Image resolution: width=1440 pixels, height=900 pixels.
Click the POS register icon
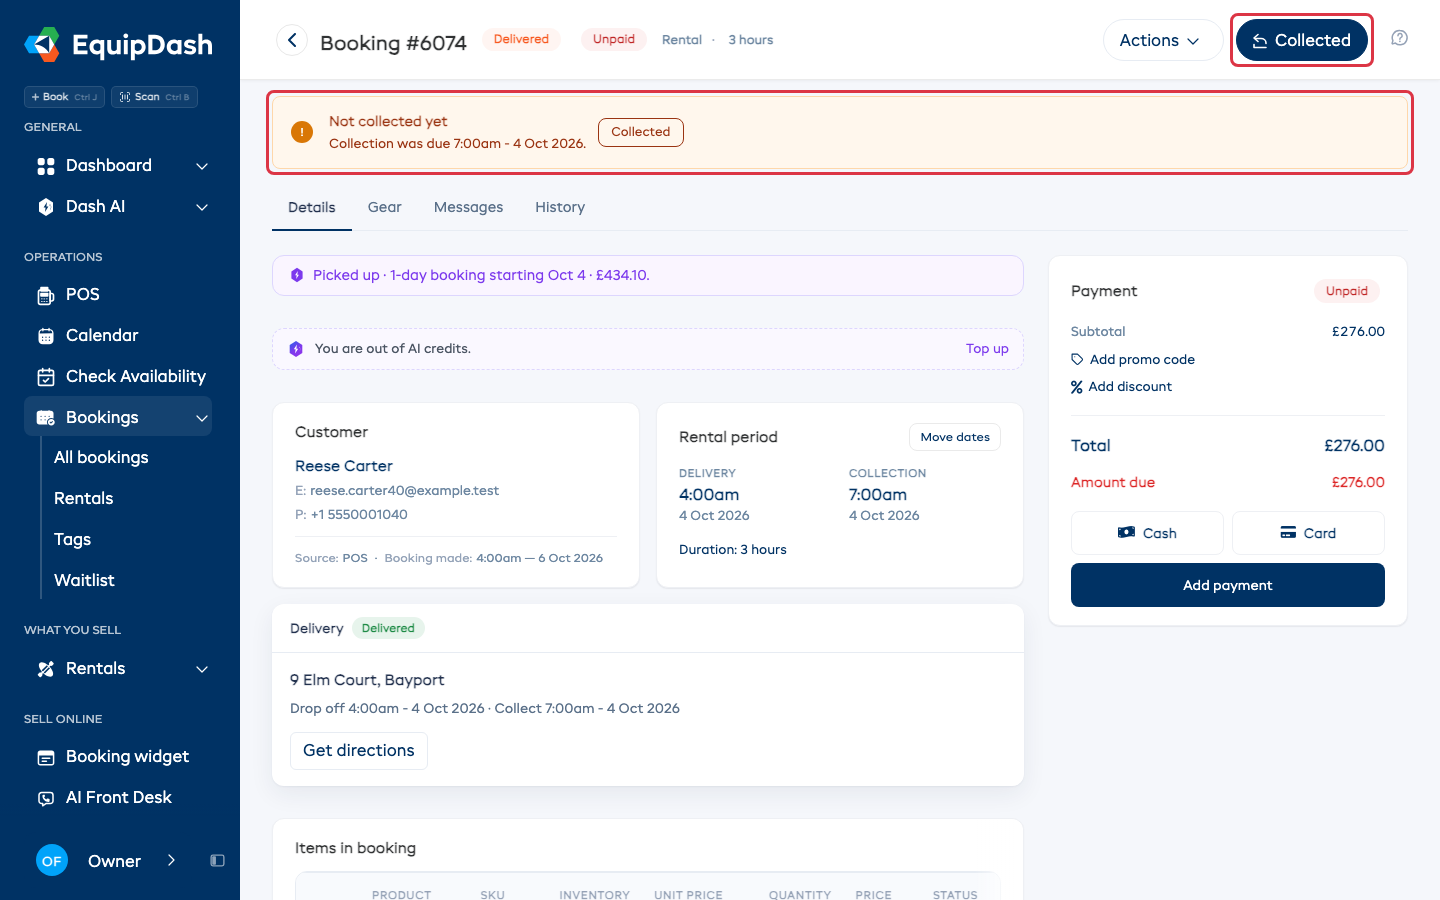coord(46,295)
